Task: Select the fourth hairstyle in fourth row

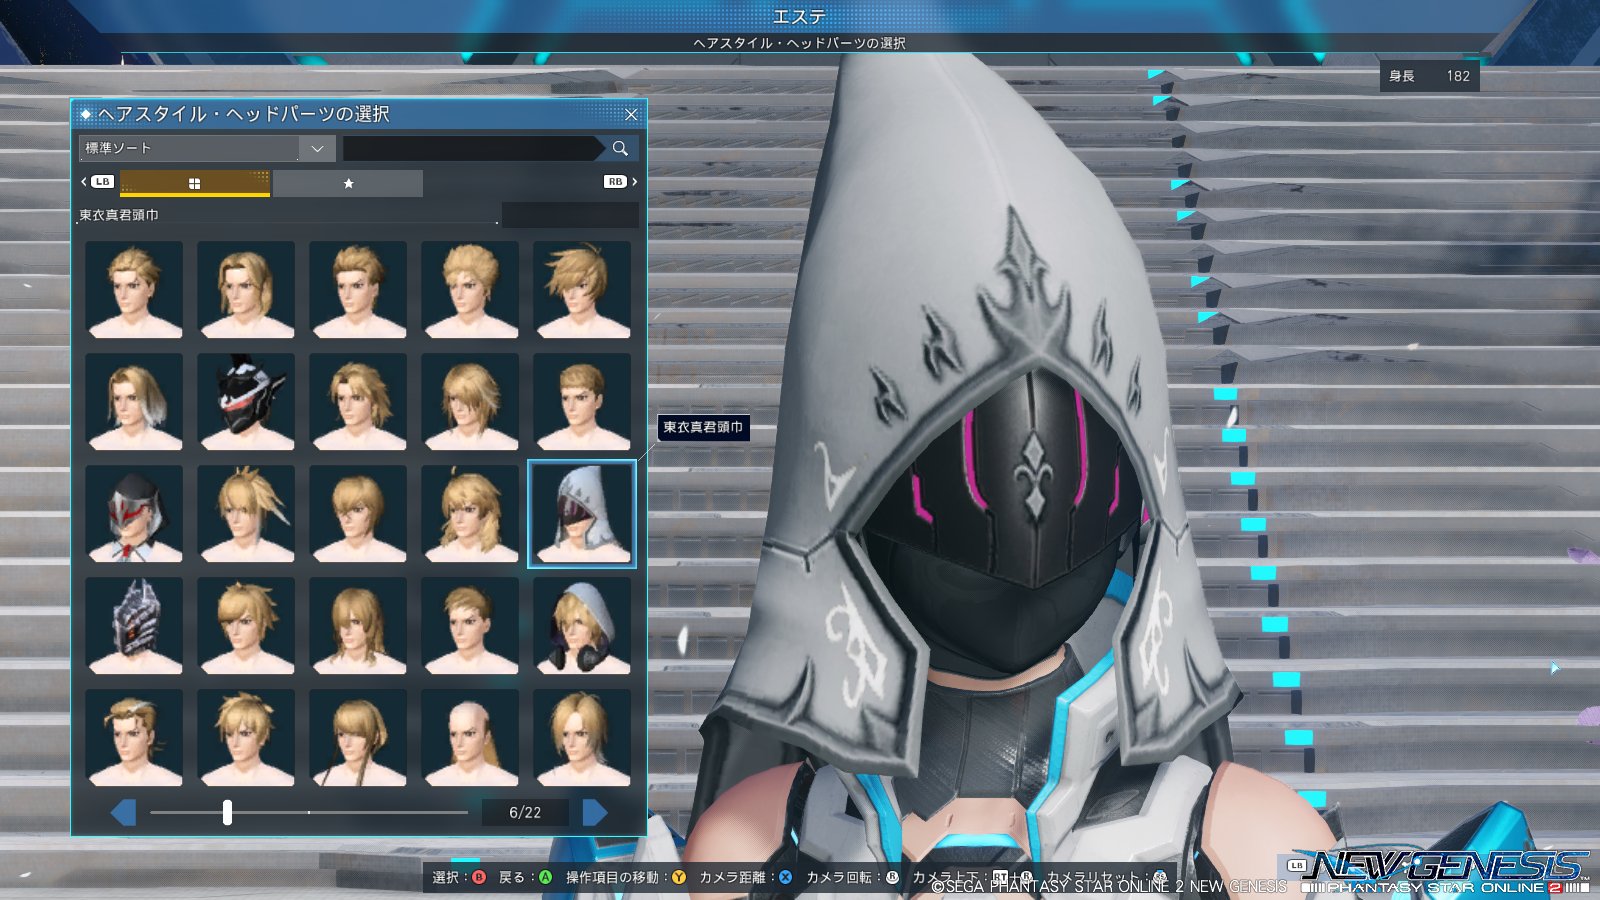Action: point(470,625)
